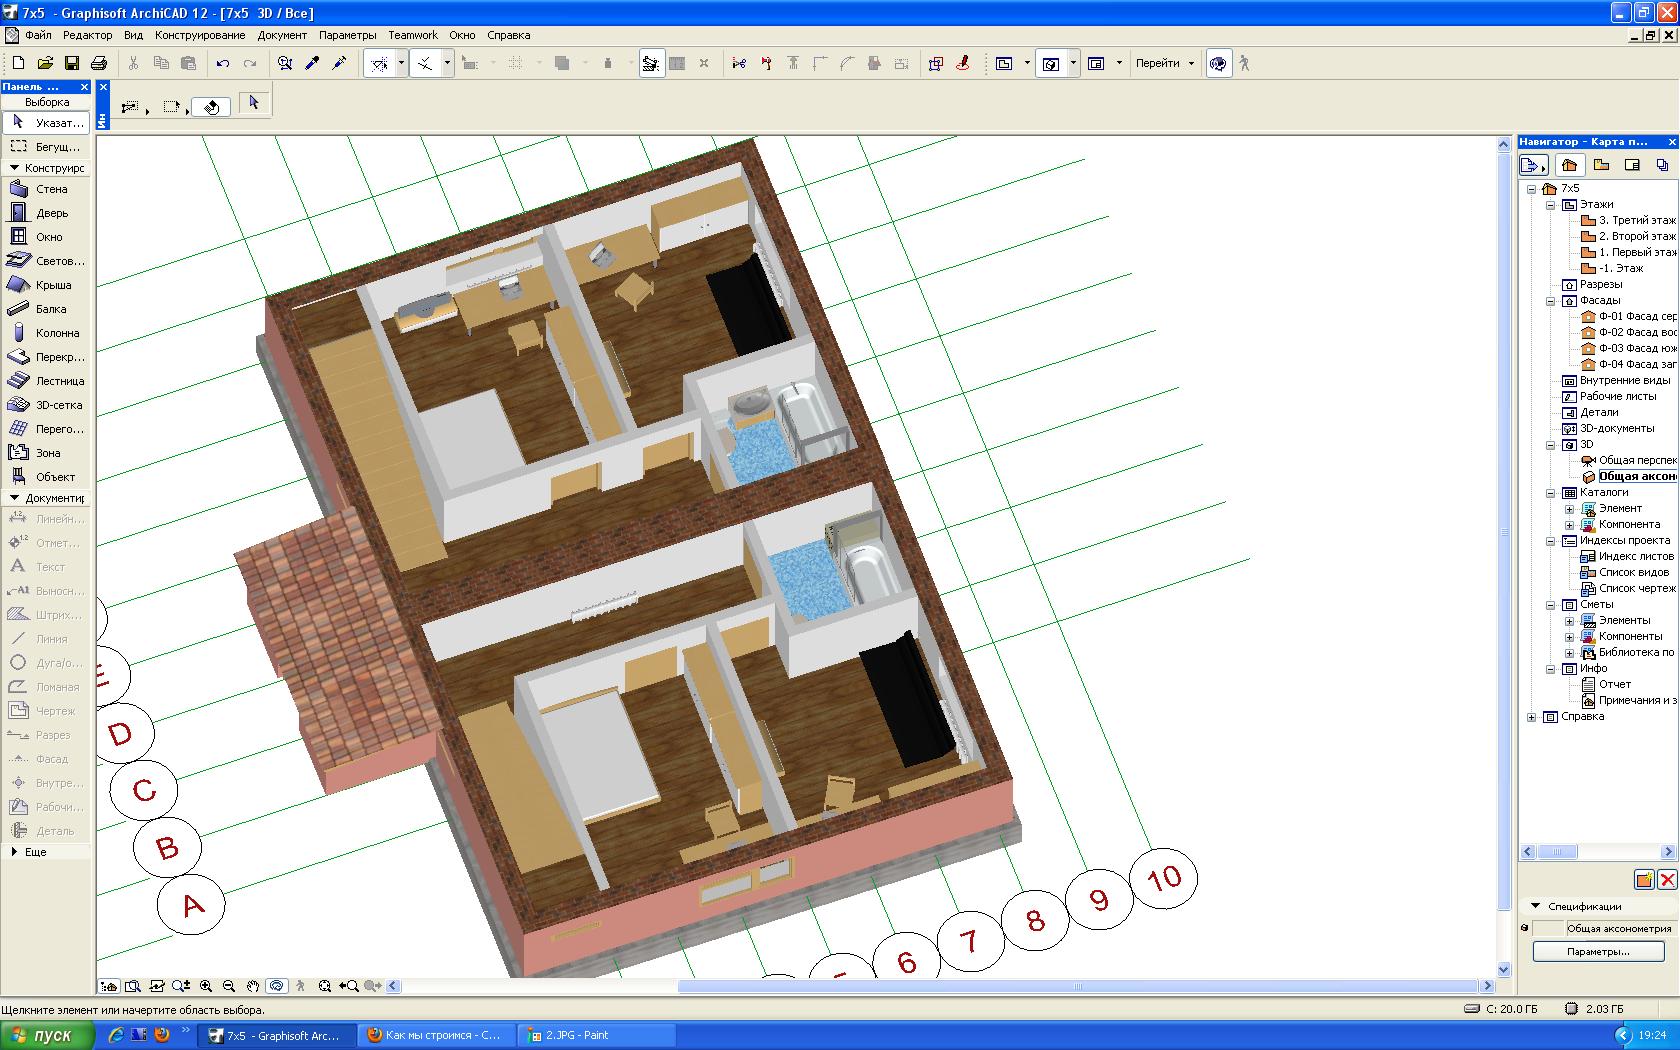Open the Конструирование menu

pyautogui.click(x=200, y=35)
